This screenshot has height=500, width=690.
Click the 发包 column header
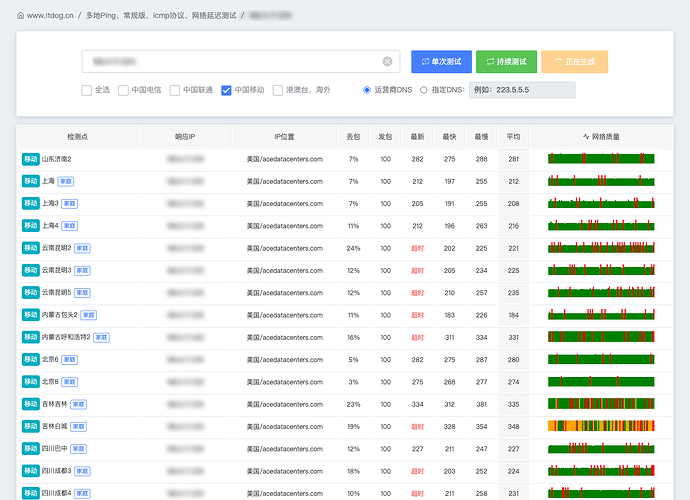385,137
